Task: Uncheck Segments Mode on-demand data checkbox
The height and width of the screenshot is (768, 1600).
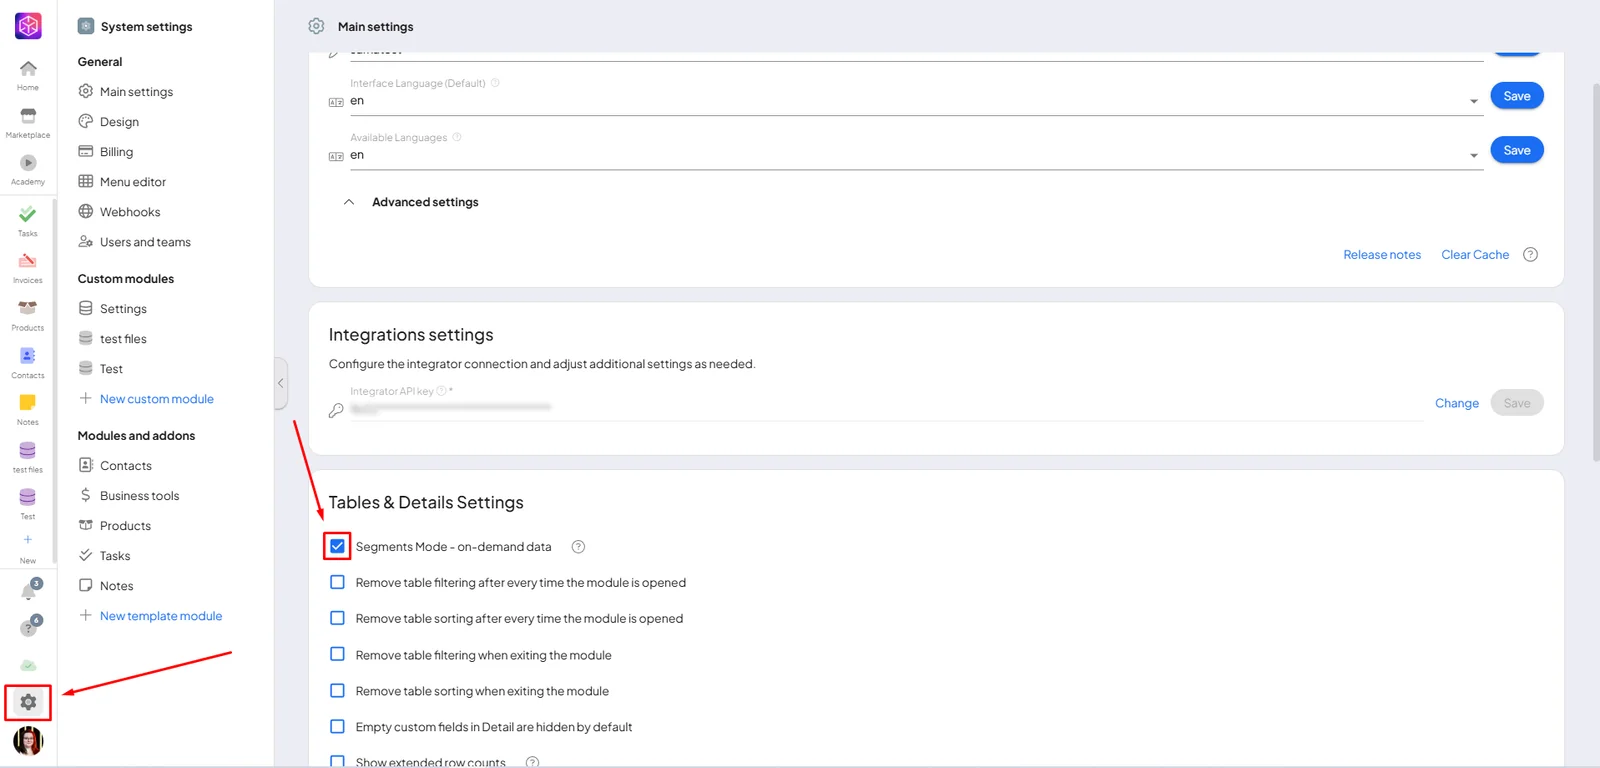Action: point(337,546)
